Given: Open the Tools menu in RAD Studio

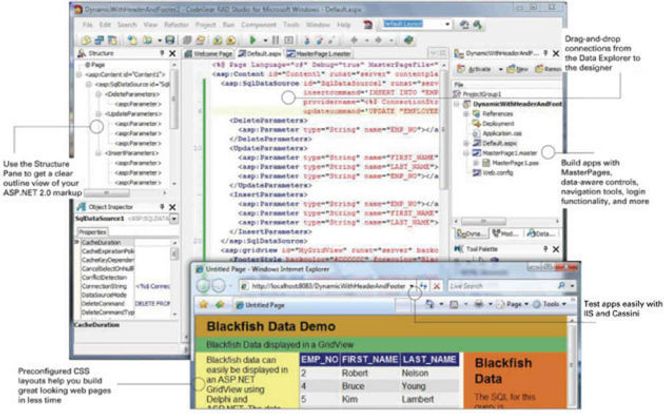Looking at the screenshot, I should click(291, 25).
